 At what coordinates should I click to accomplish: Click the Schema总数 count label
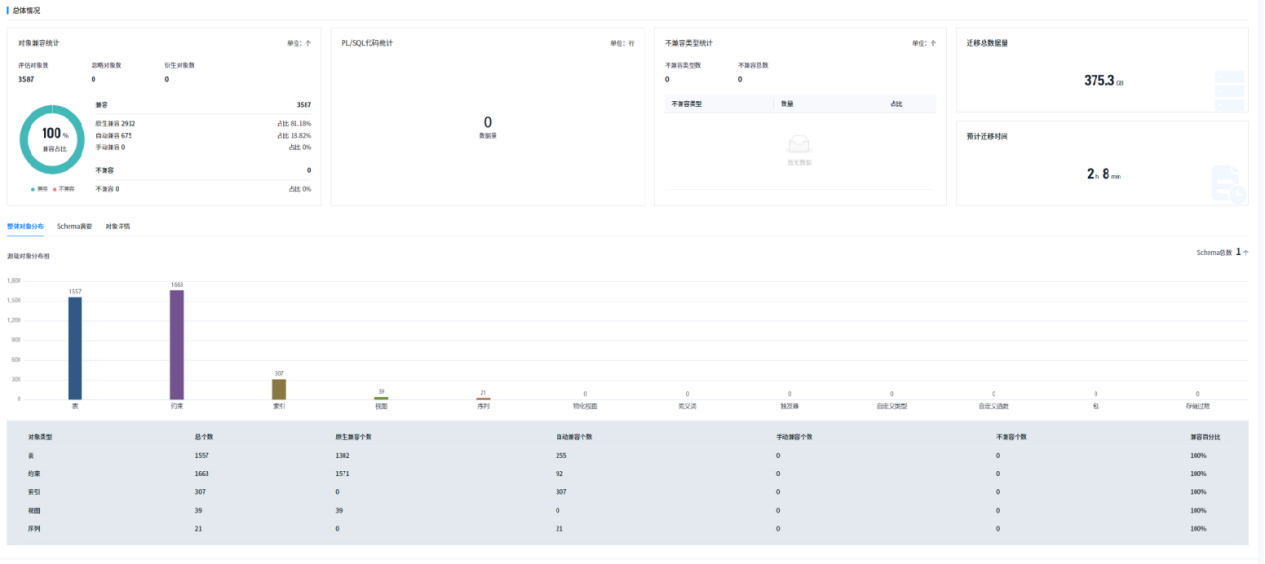click(x=1222, y=252)
